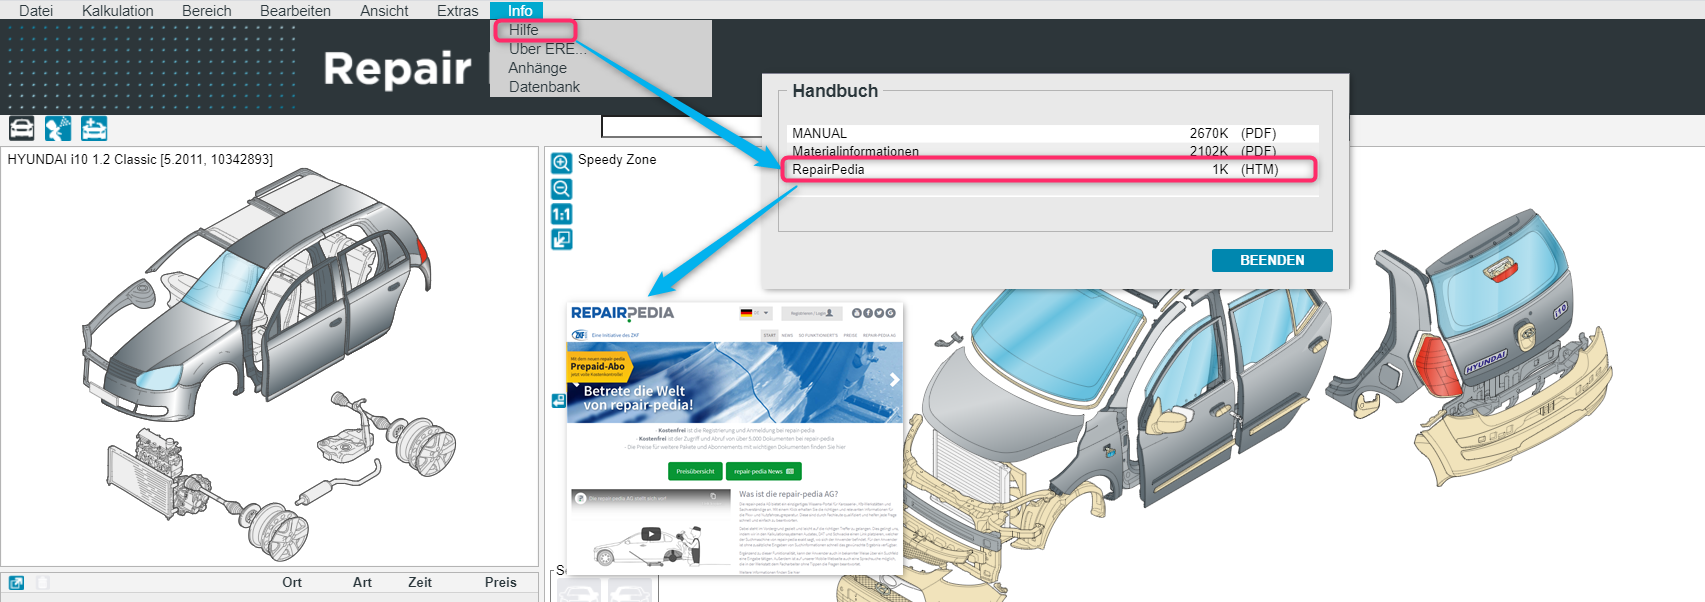Click the Speedy Zone label

(x=617, y=159)
